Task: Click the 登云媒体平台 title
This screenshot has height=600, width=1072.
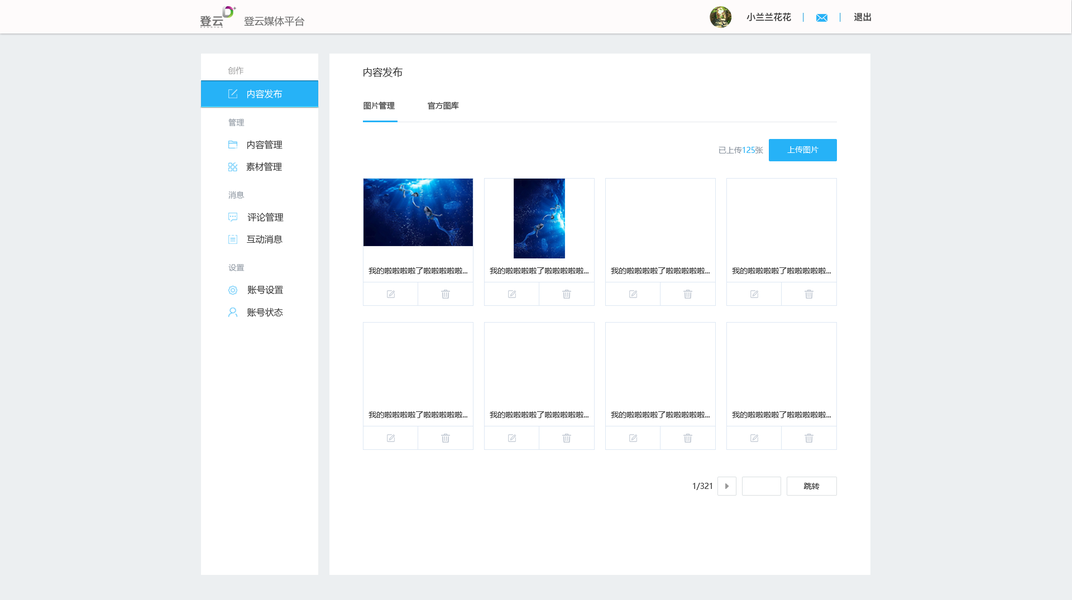Action: point(274,21)
